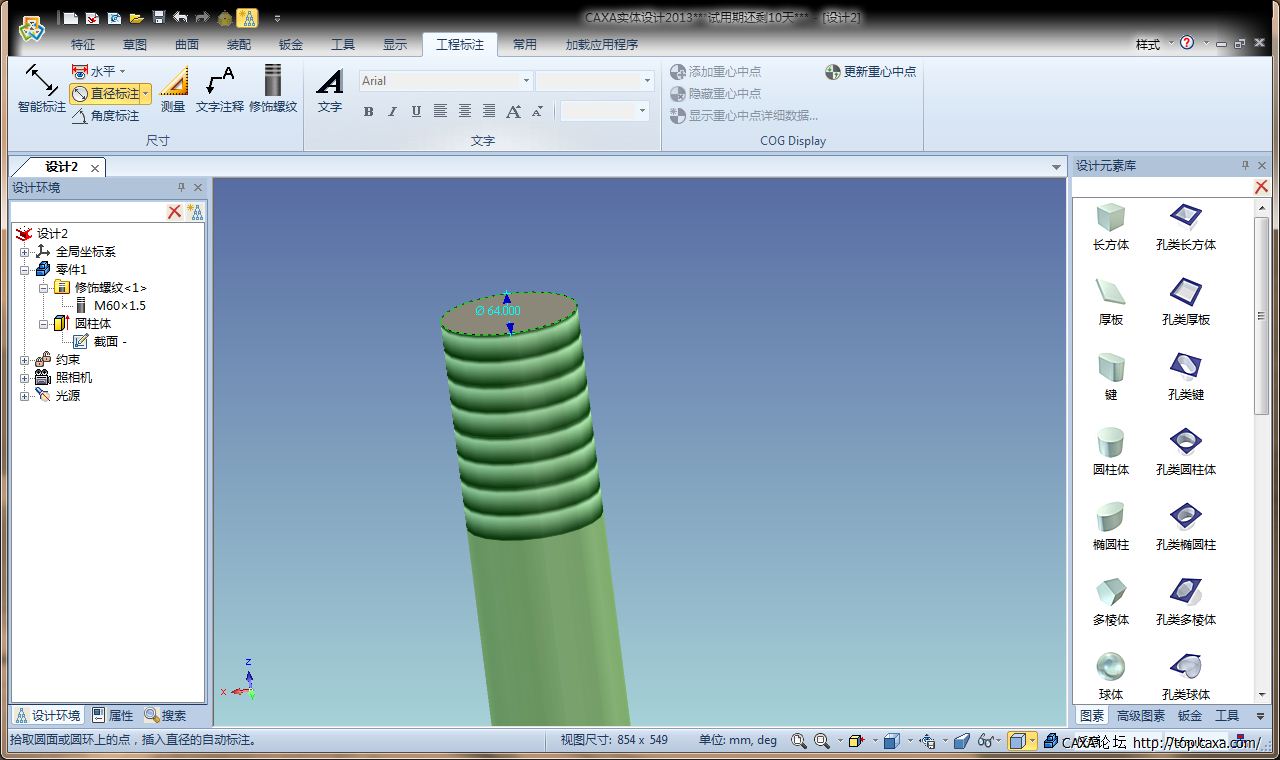The image size is (1280, 760).
Task: Toggle italic text formatting
Action: click(392, 111)
